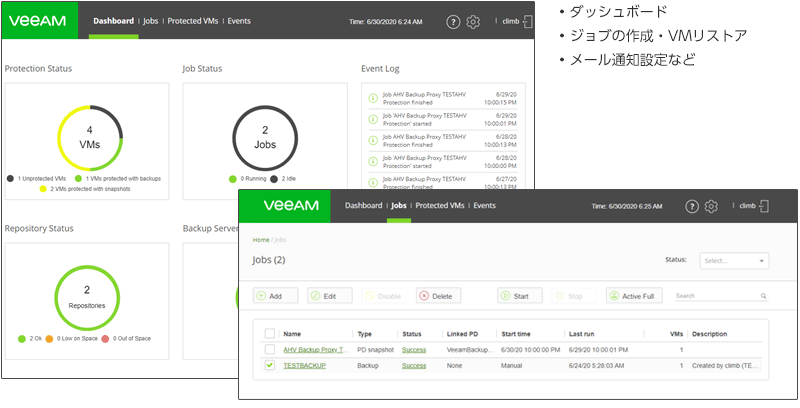Click dark swatch for 2 Idle legend

tap(274, 179)
